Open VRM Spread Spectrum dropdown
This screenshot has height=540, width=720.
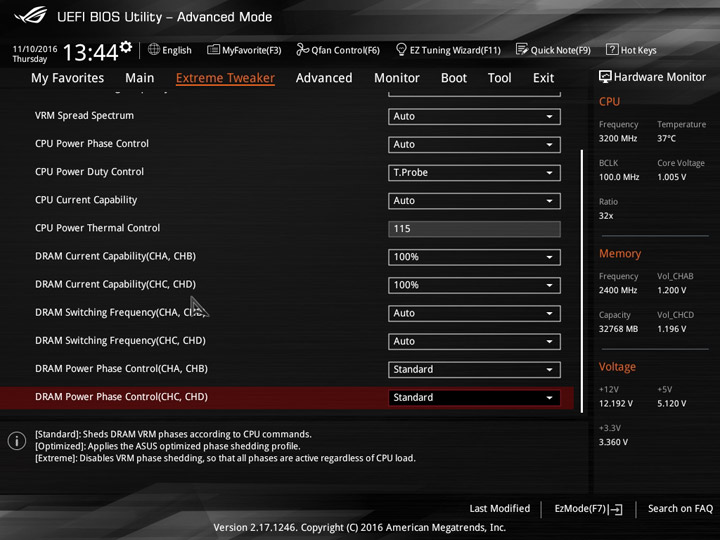coord(474,116)
